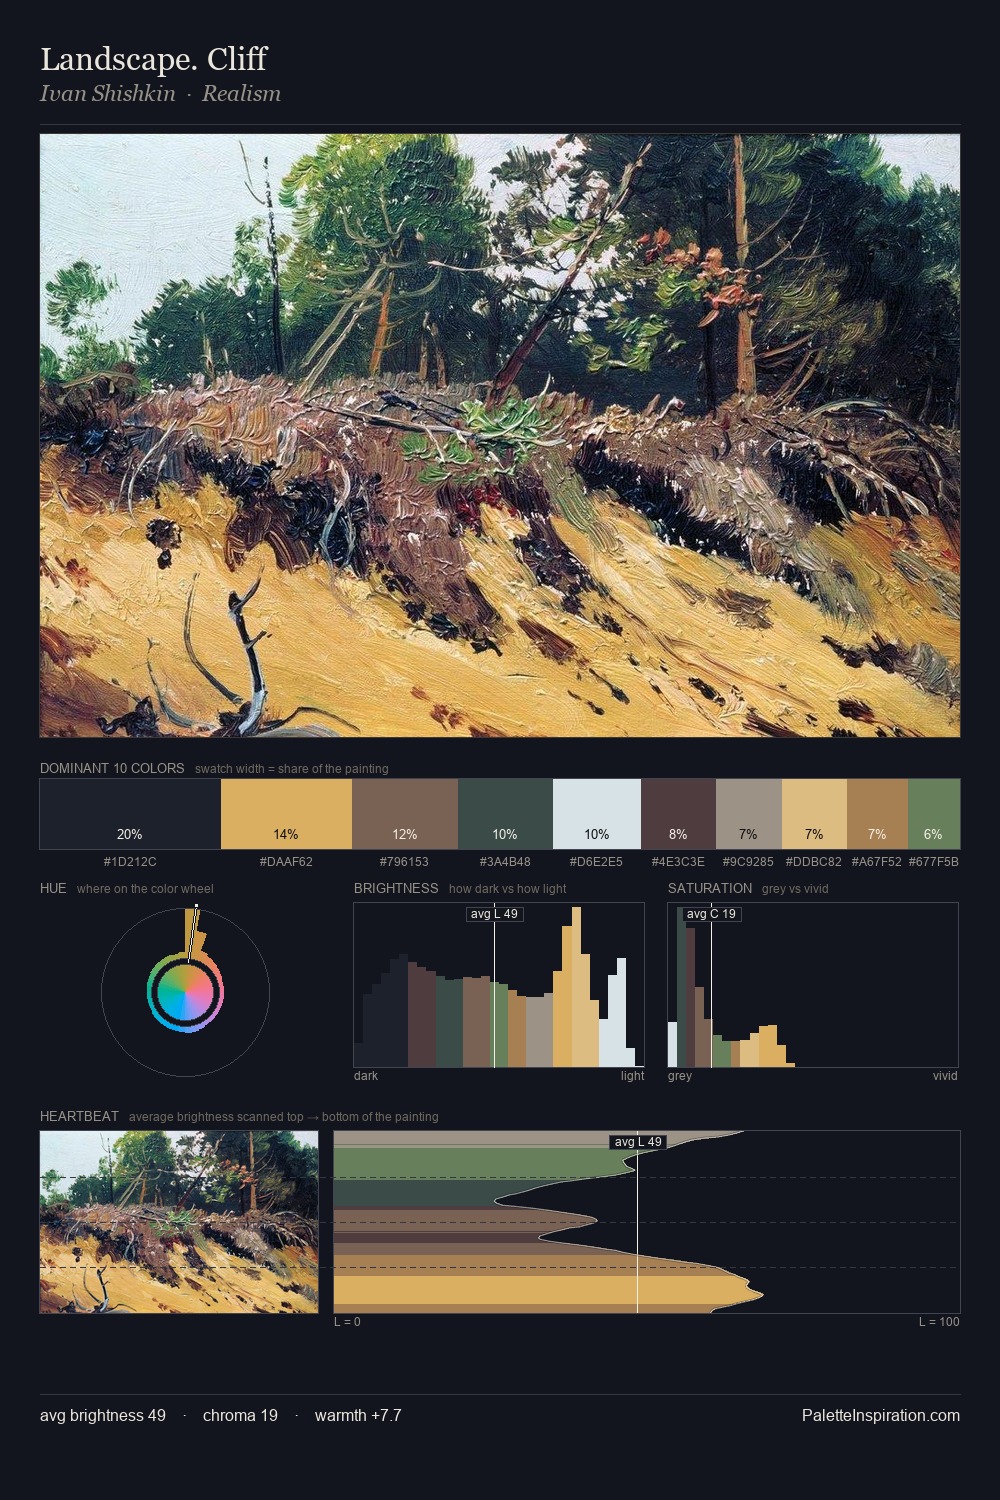The height and width of the screenshot is (1500, 1000).
Task: Select the #DAAF62 golden swatch
Action: pyautogui.click(x=286, y=814)
